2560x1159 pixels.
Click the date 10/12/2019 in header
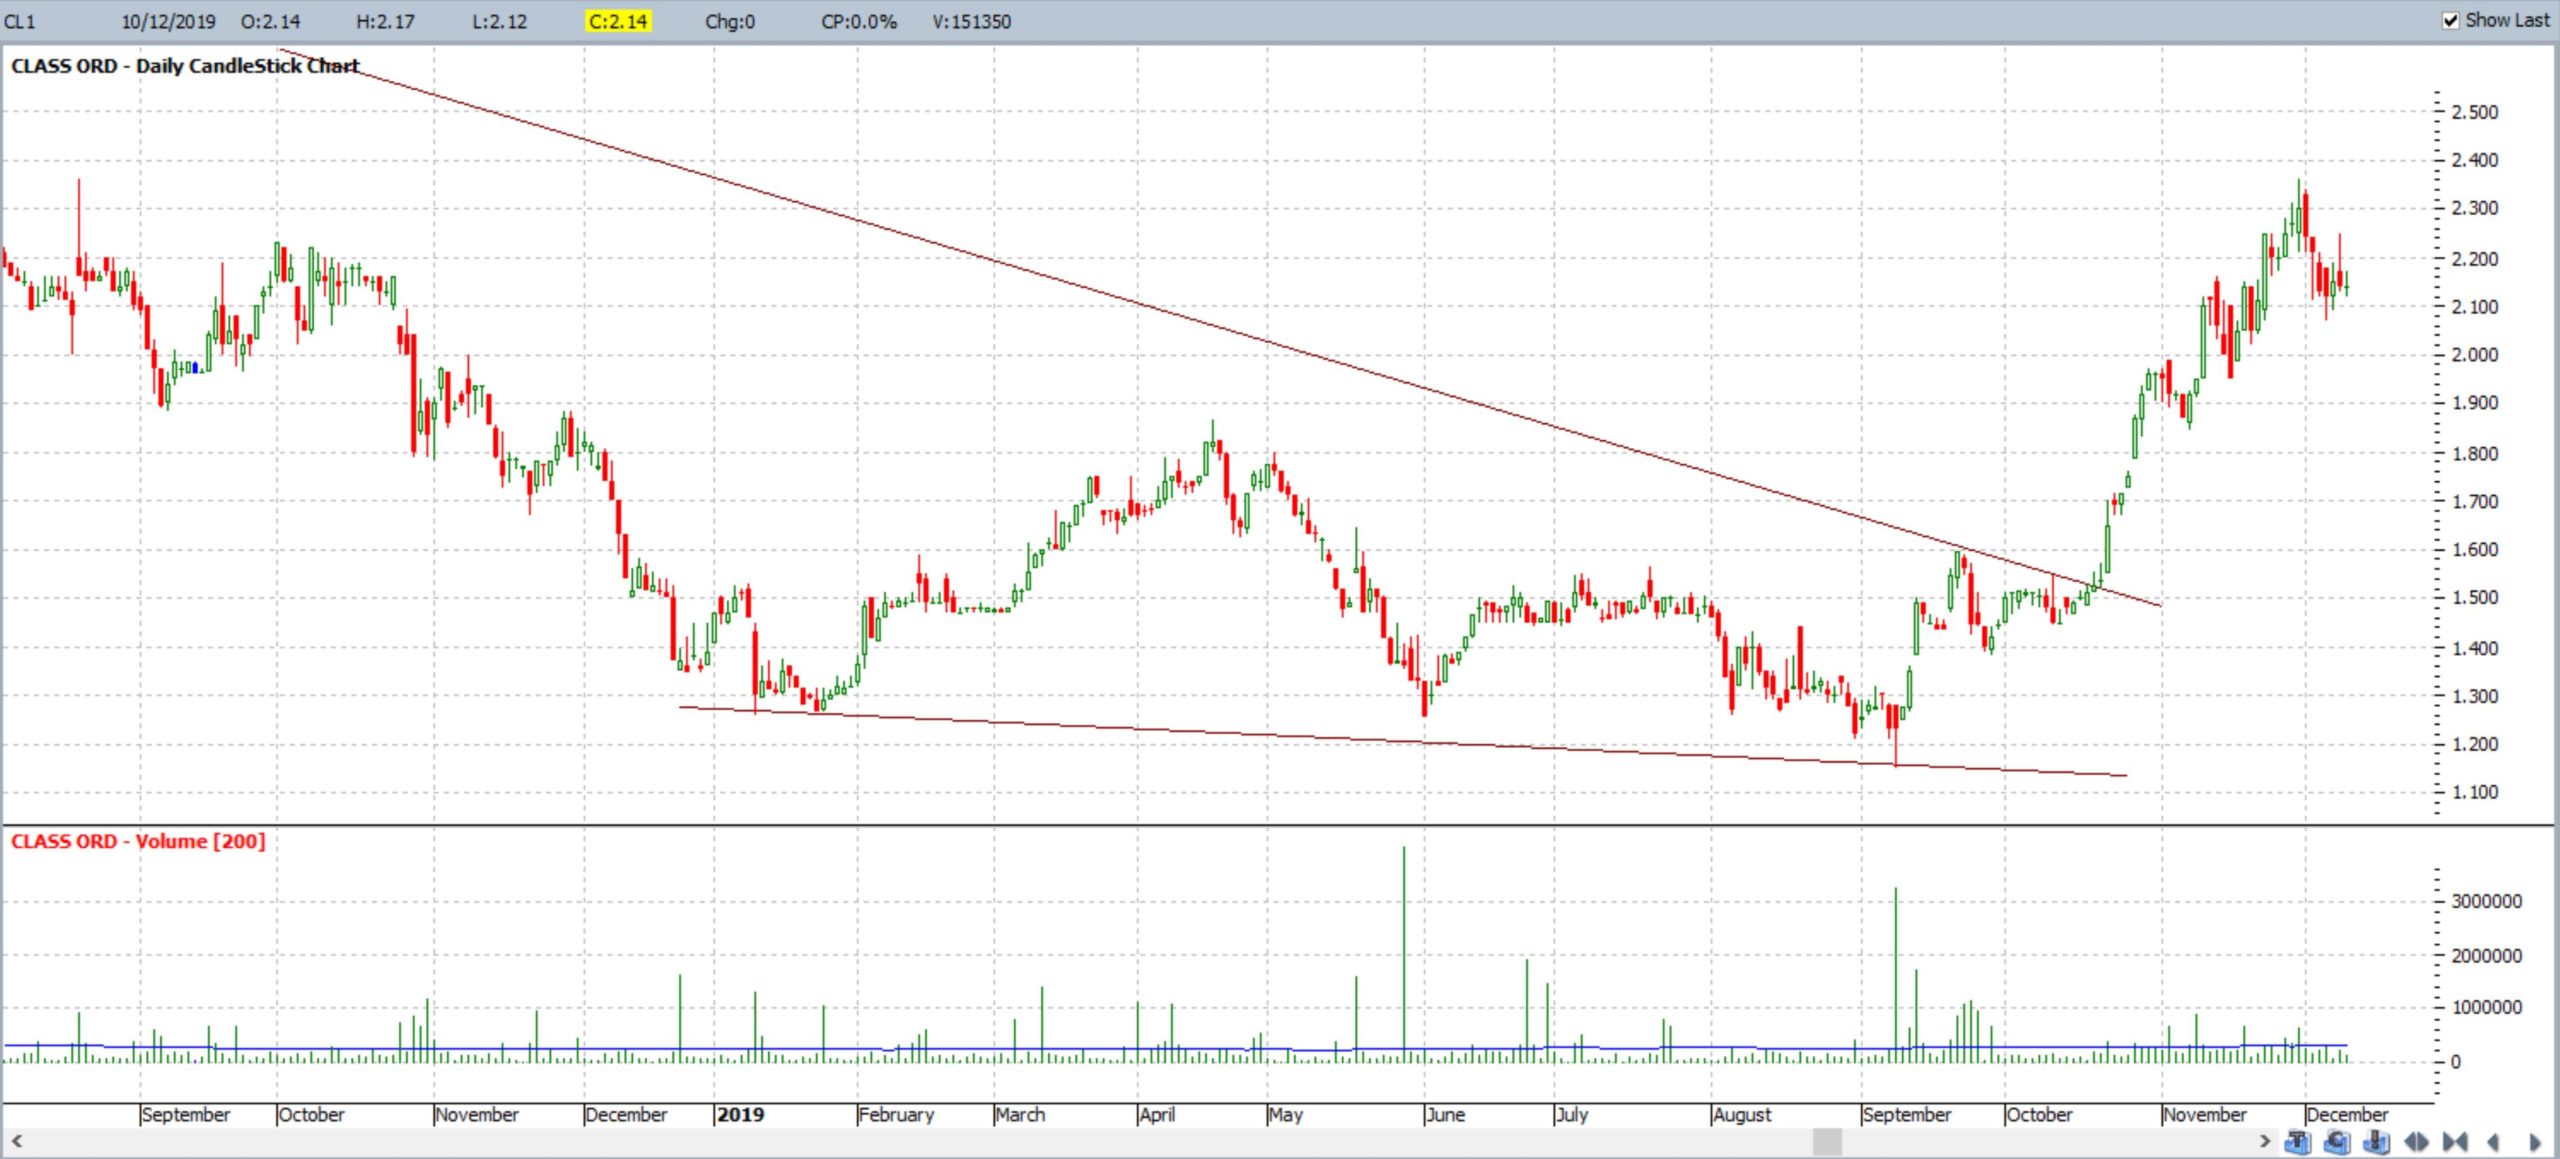tap(168, 21)
